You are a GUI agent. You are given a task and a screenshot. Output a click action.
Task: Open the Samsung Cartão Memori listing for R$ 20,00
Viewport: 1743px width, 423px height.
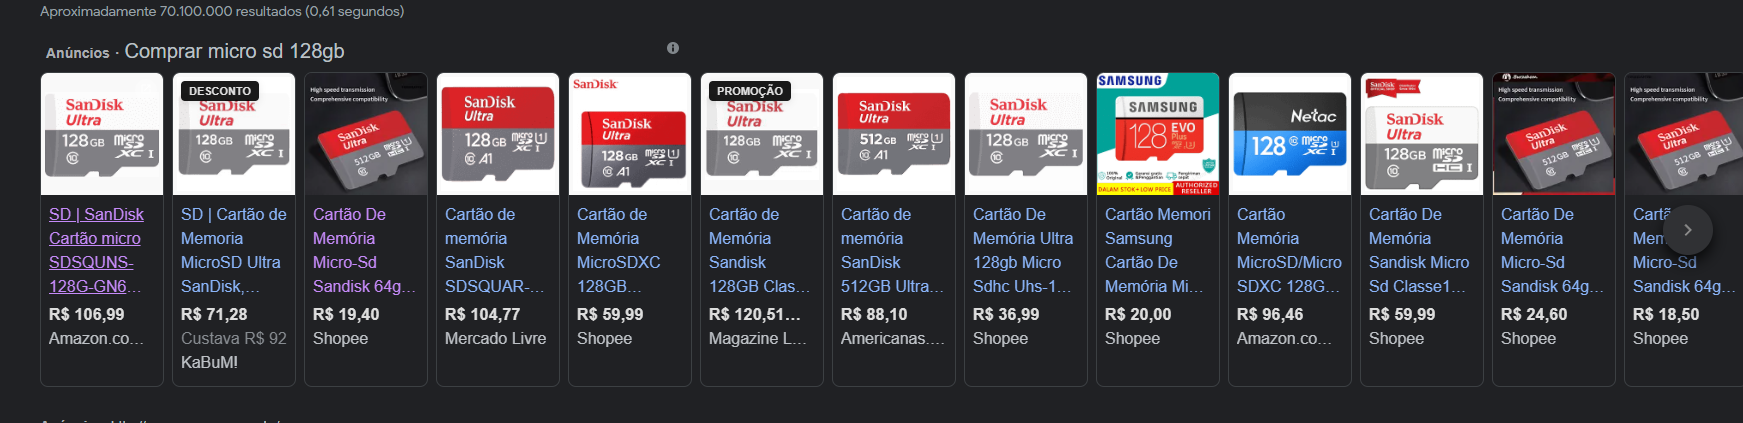pyautogui.click(x=1158, y=250)
